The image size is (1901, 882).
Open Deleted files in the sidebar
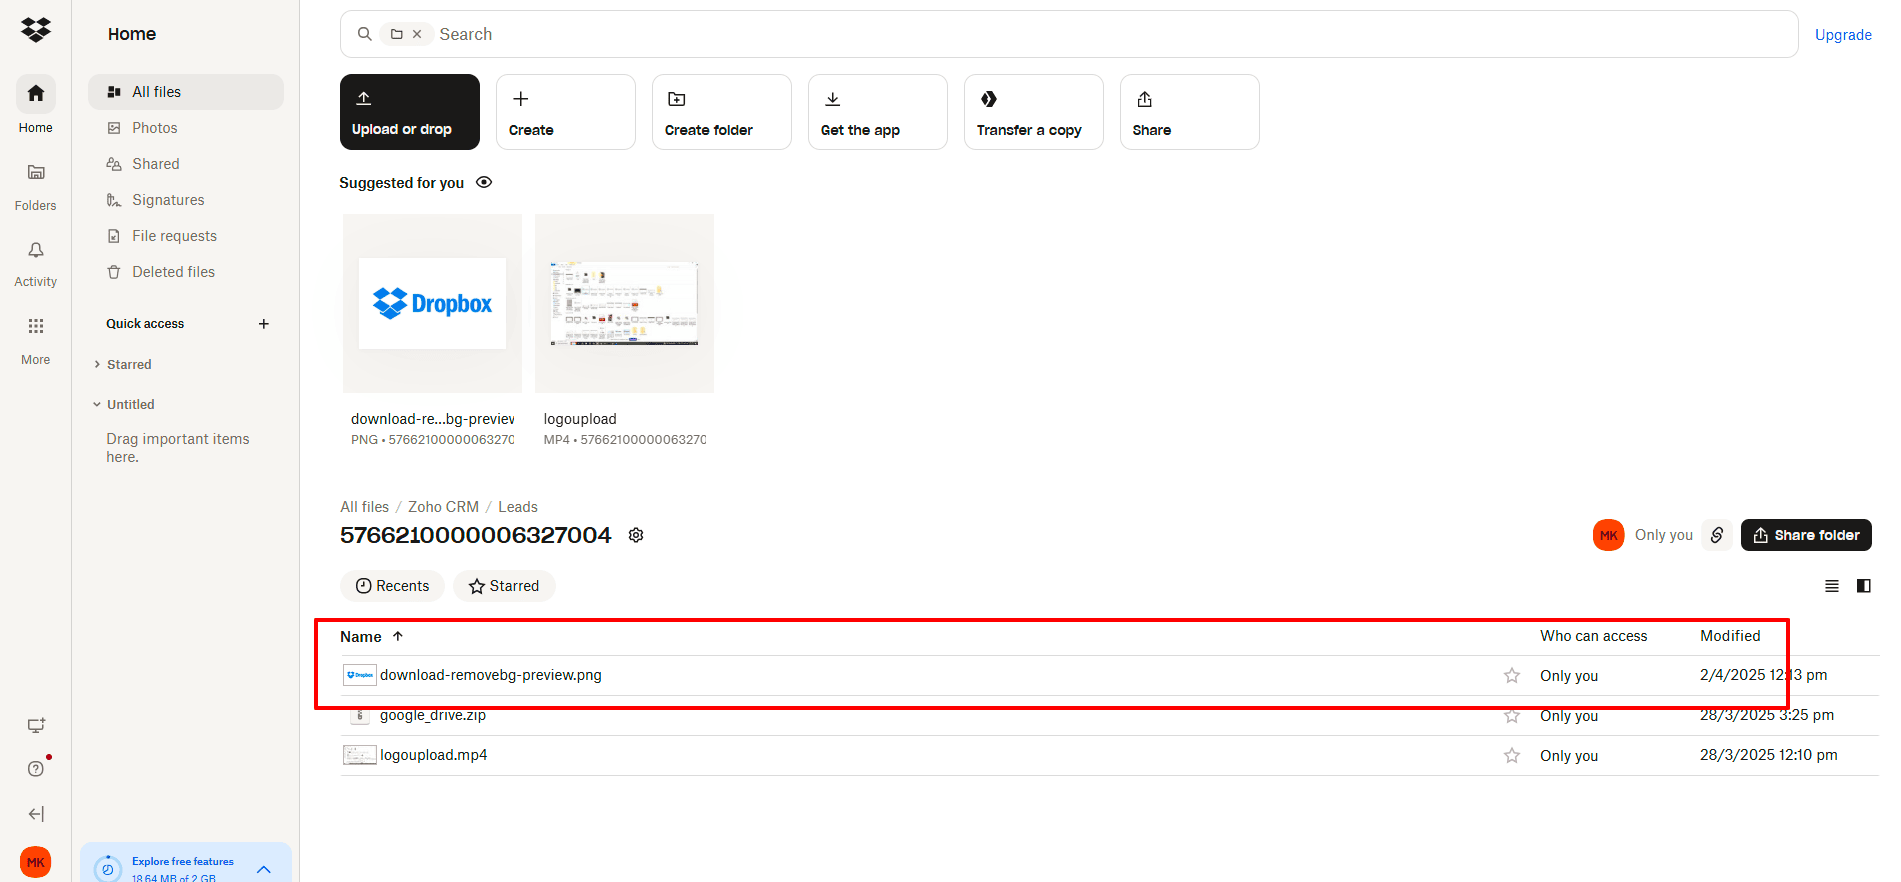[173, 272]
